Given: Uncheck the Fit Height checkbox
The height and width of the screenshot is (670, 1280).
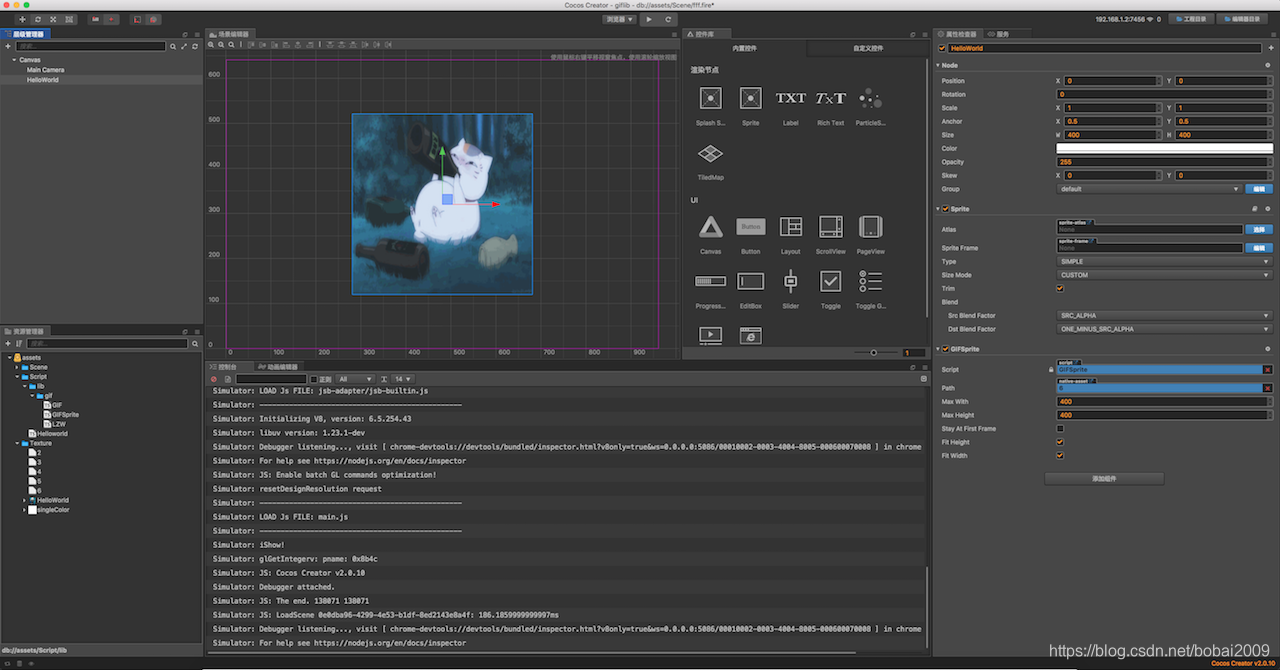Looking at the screenshot, I should click(x=1060, y=442).
